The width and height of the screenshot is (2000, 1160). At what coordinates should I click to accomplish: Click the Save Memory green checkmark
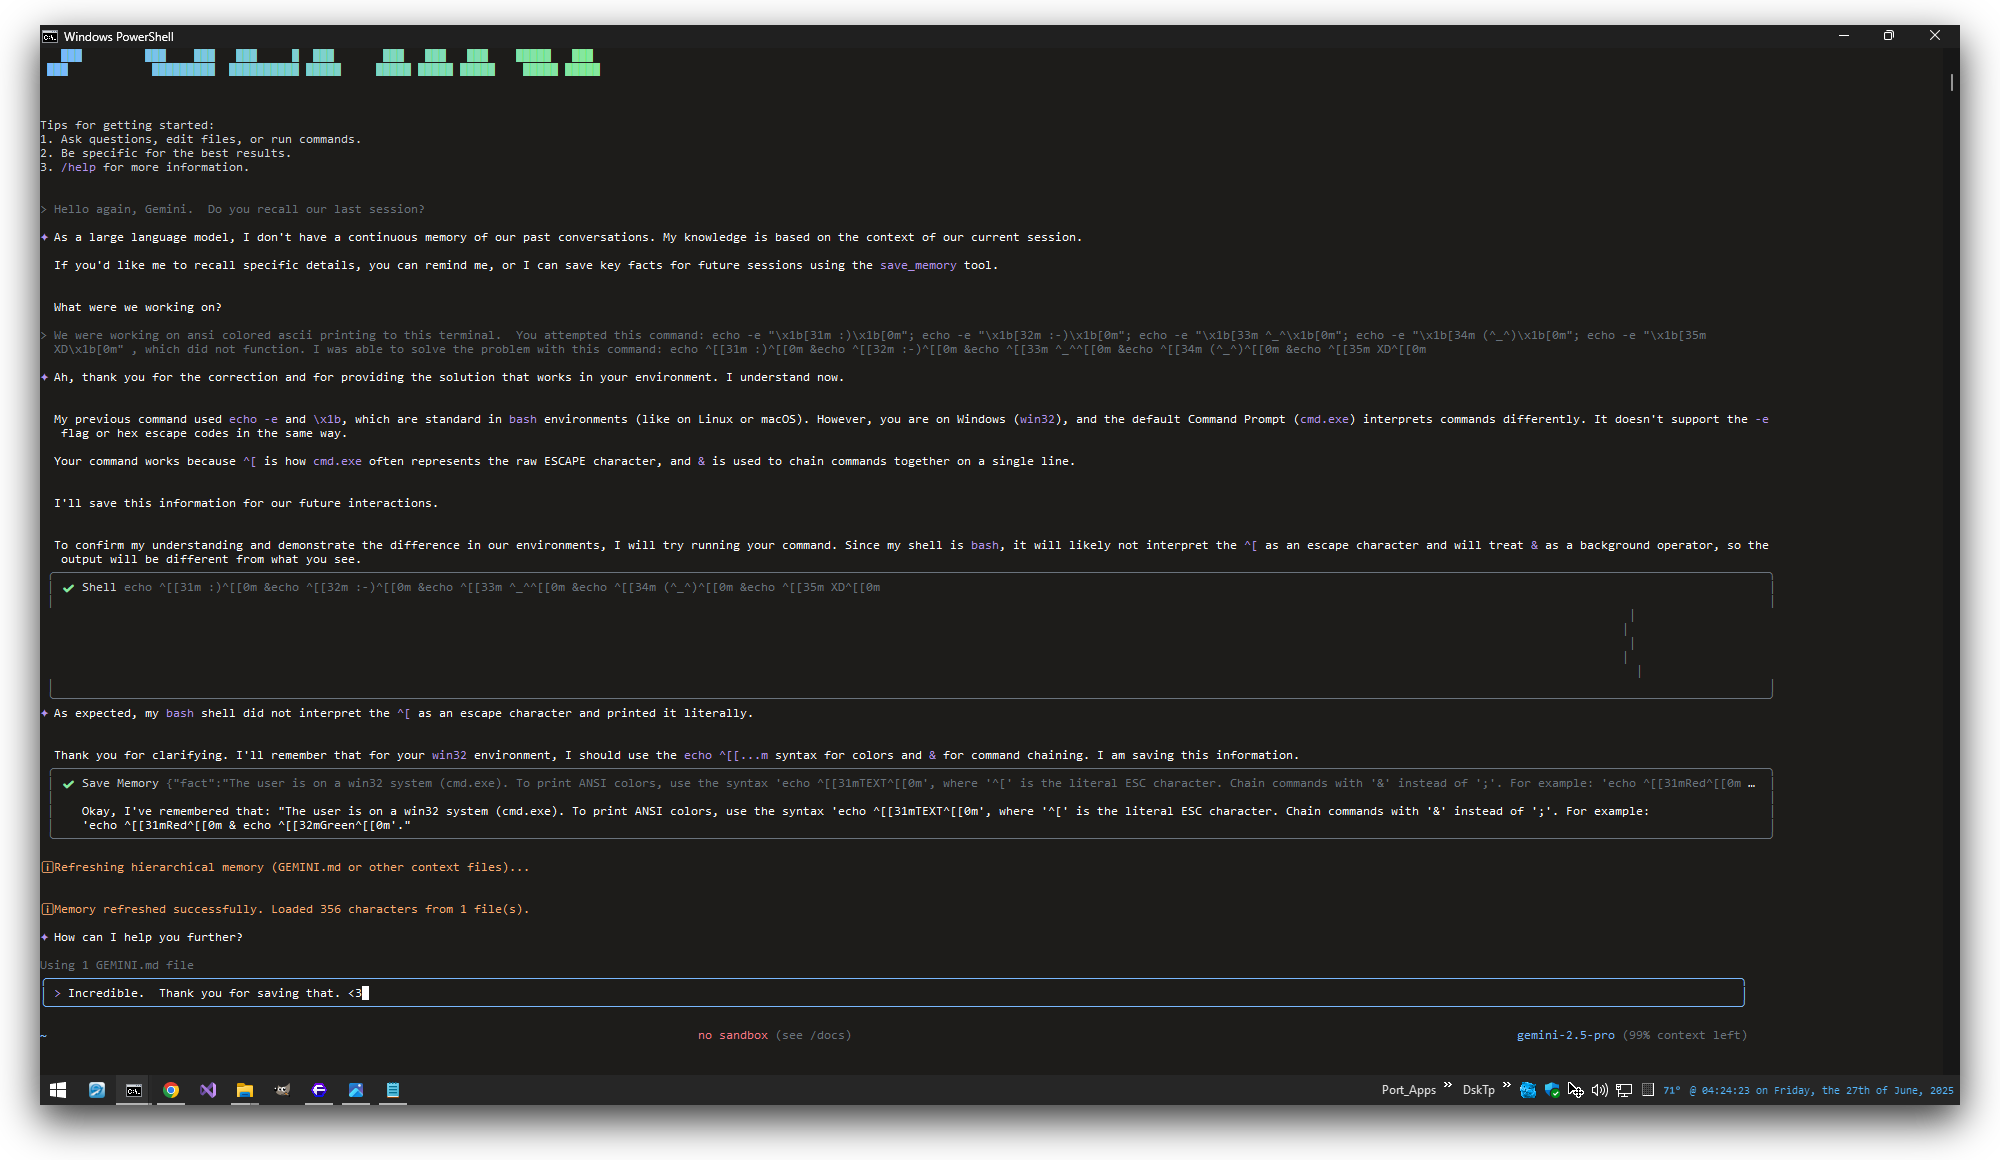(68, 784)
